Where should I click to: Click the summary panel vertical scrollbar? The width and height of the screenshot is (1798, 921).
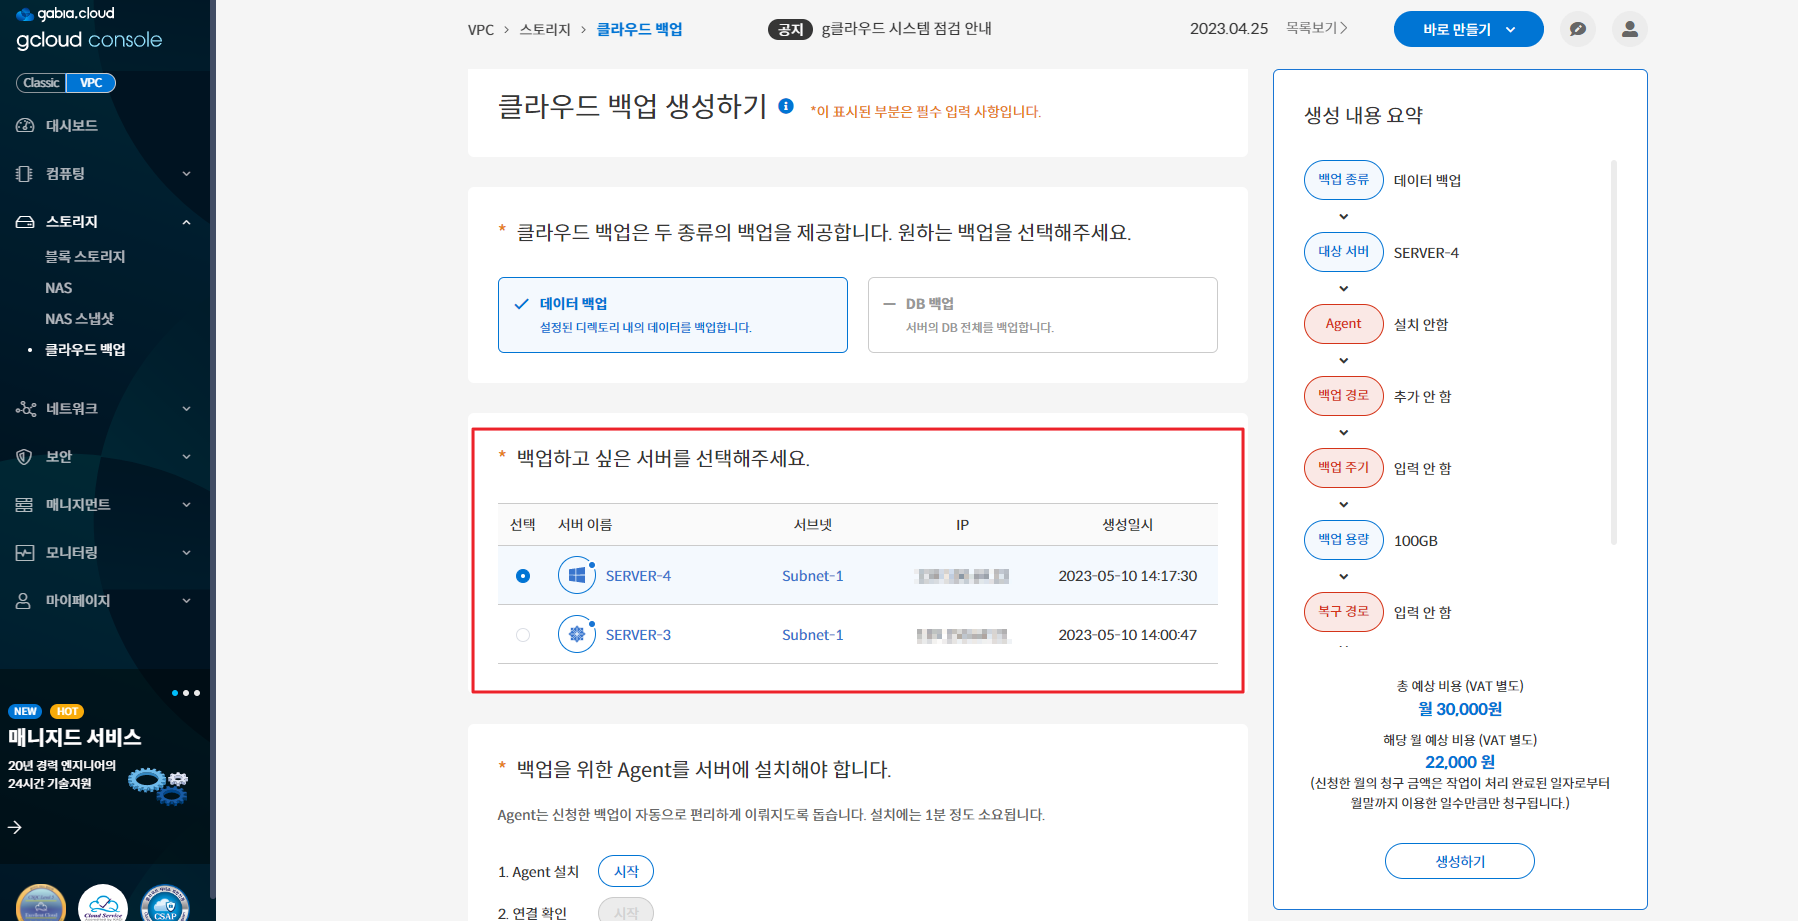pyautogui.click(x=1614, y=352)
